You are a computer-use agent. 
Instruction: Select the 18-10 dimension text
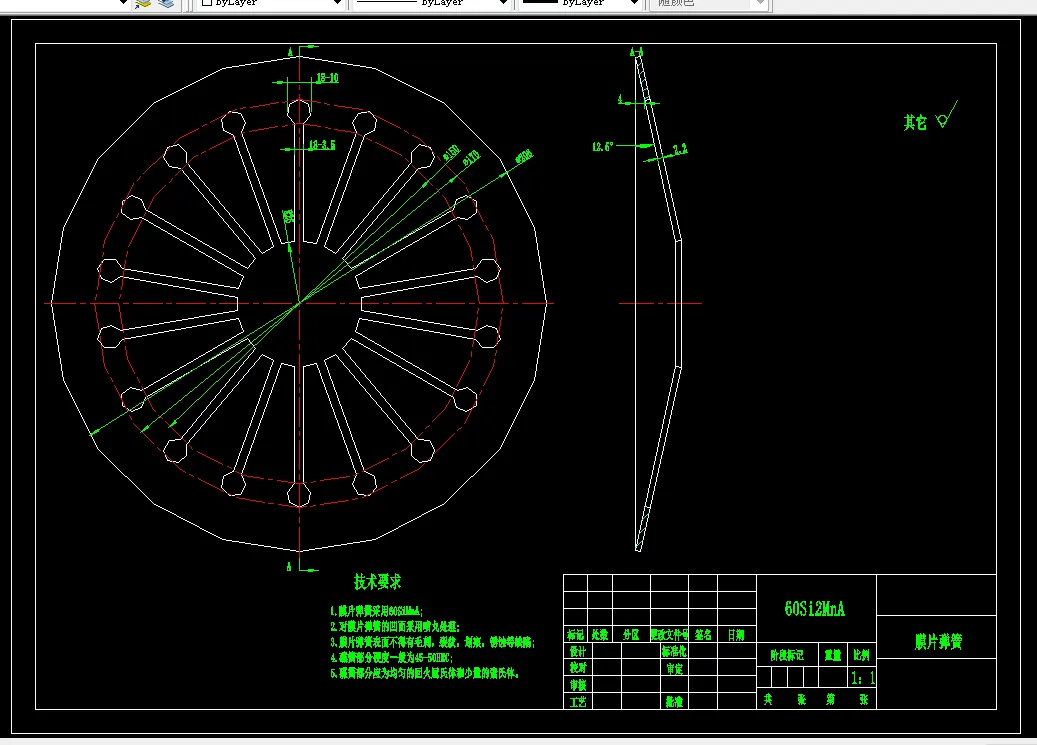[x=327, y=78]
